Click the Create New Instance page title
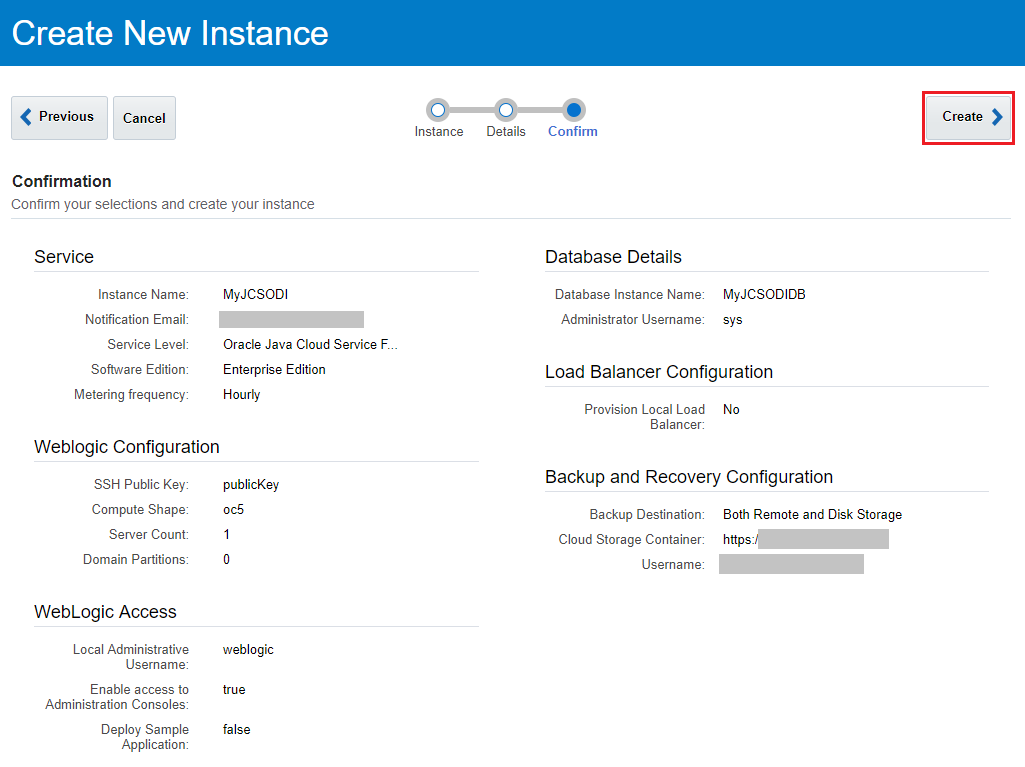This screenshot has height=767, width=1025. 170,33
